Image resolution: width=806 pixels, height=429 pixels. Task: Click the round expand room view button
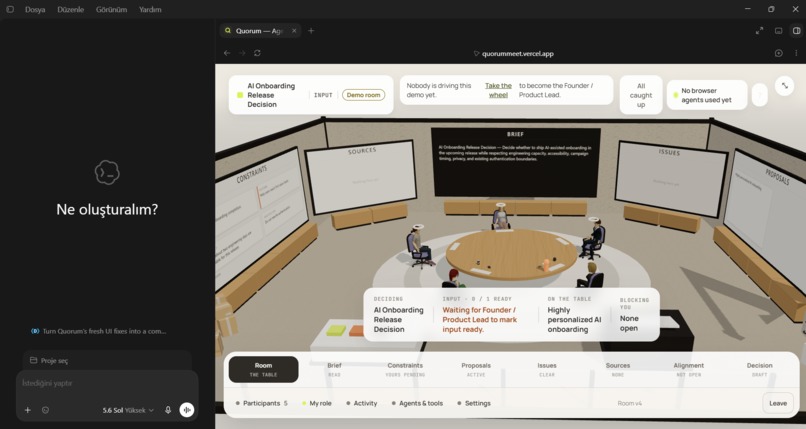click(785, 86)
